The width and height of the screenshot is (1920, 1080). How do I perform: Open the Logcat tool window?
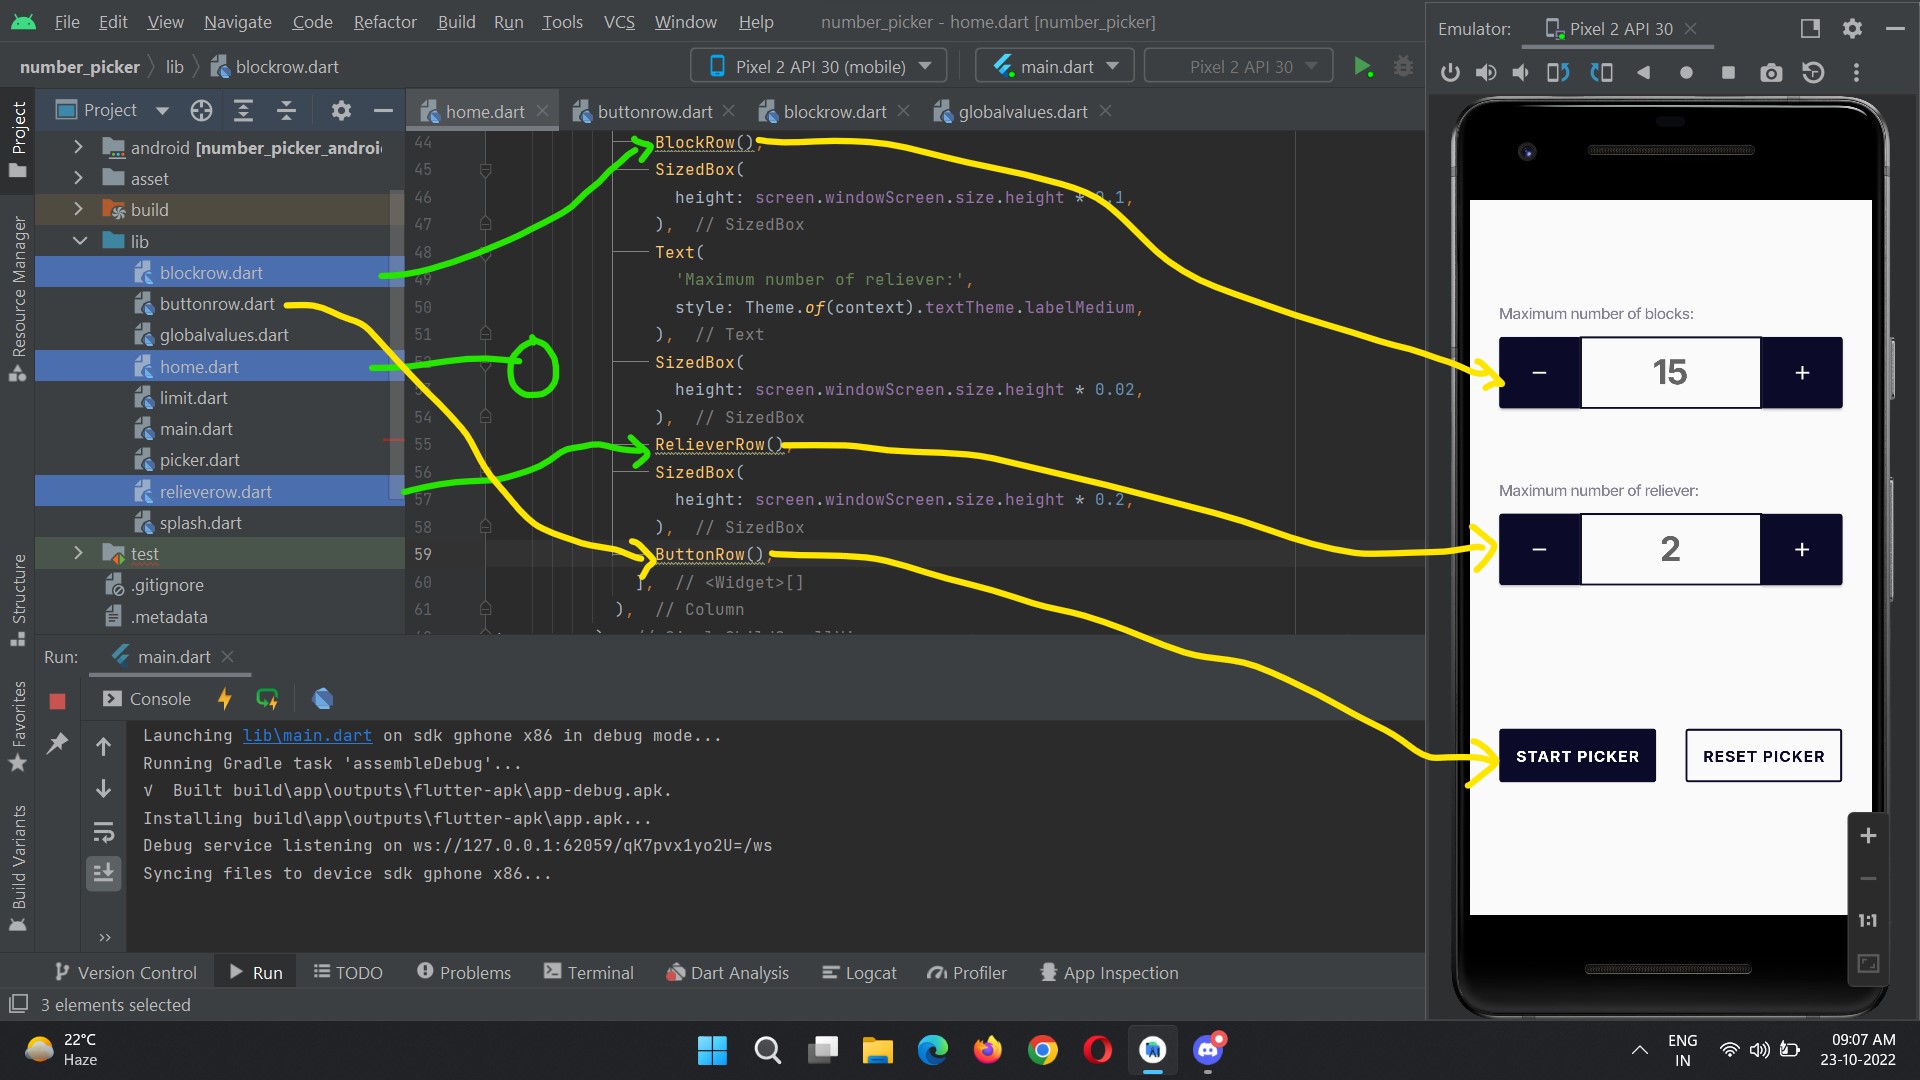(x=859, y=972)
